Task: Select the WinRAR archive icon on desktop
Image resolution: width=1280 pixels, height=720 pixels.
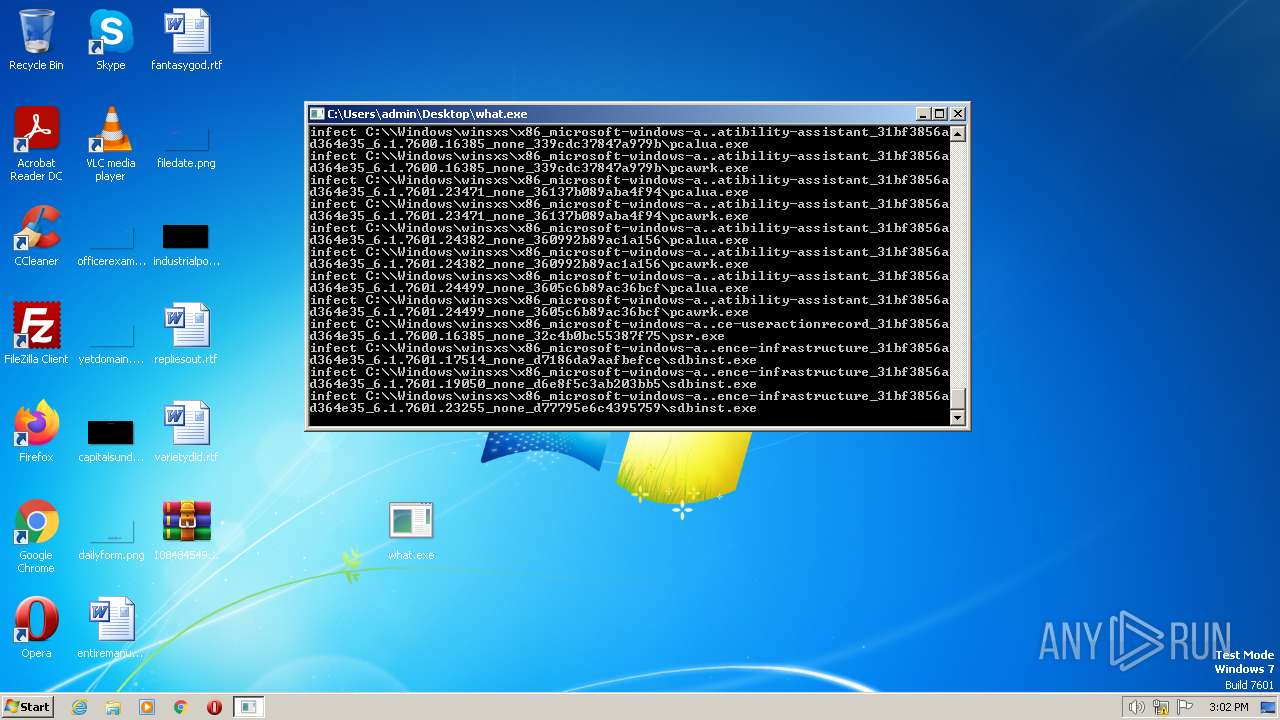Action: pos(186,530)
